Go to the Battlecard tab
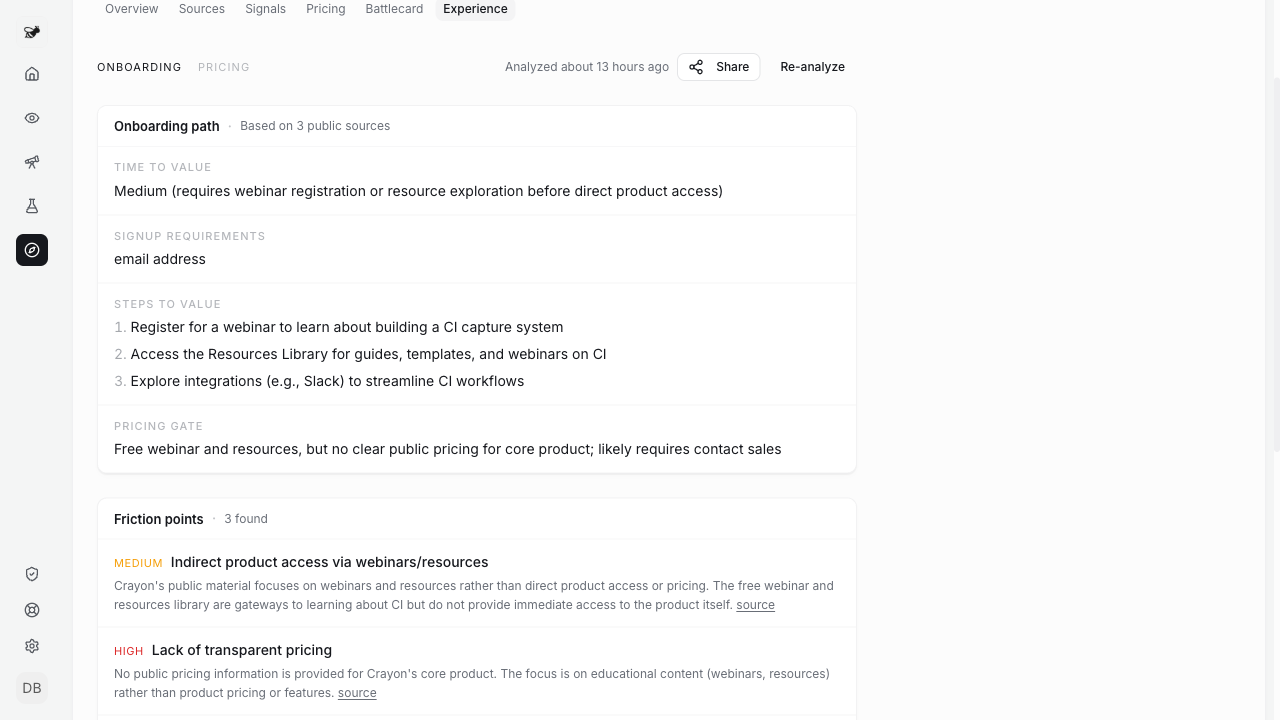 pyautogui.click(x=394, y=9)
